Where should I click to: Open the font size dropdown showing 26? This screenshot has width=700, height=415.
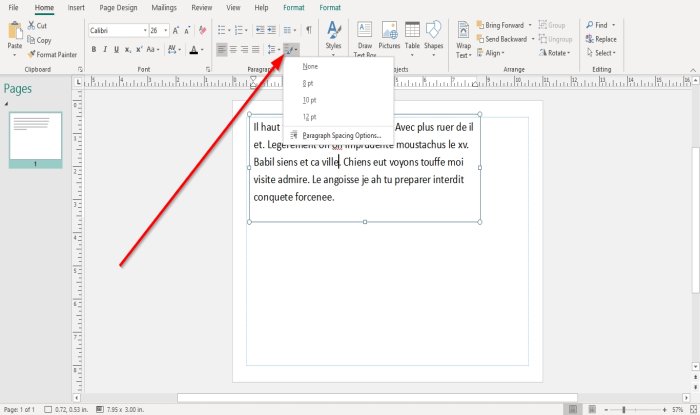click(166, 30)
